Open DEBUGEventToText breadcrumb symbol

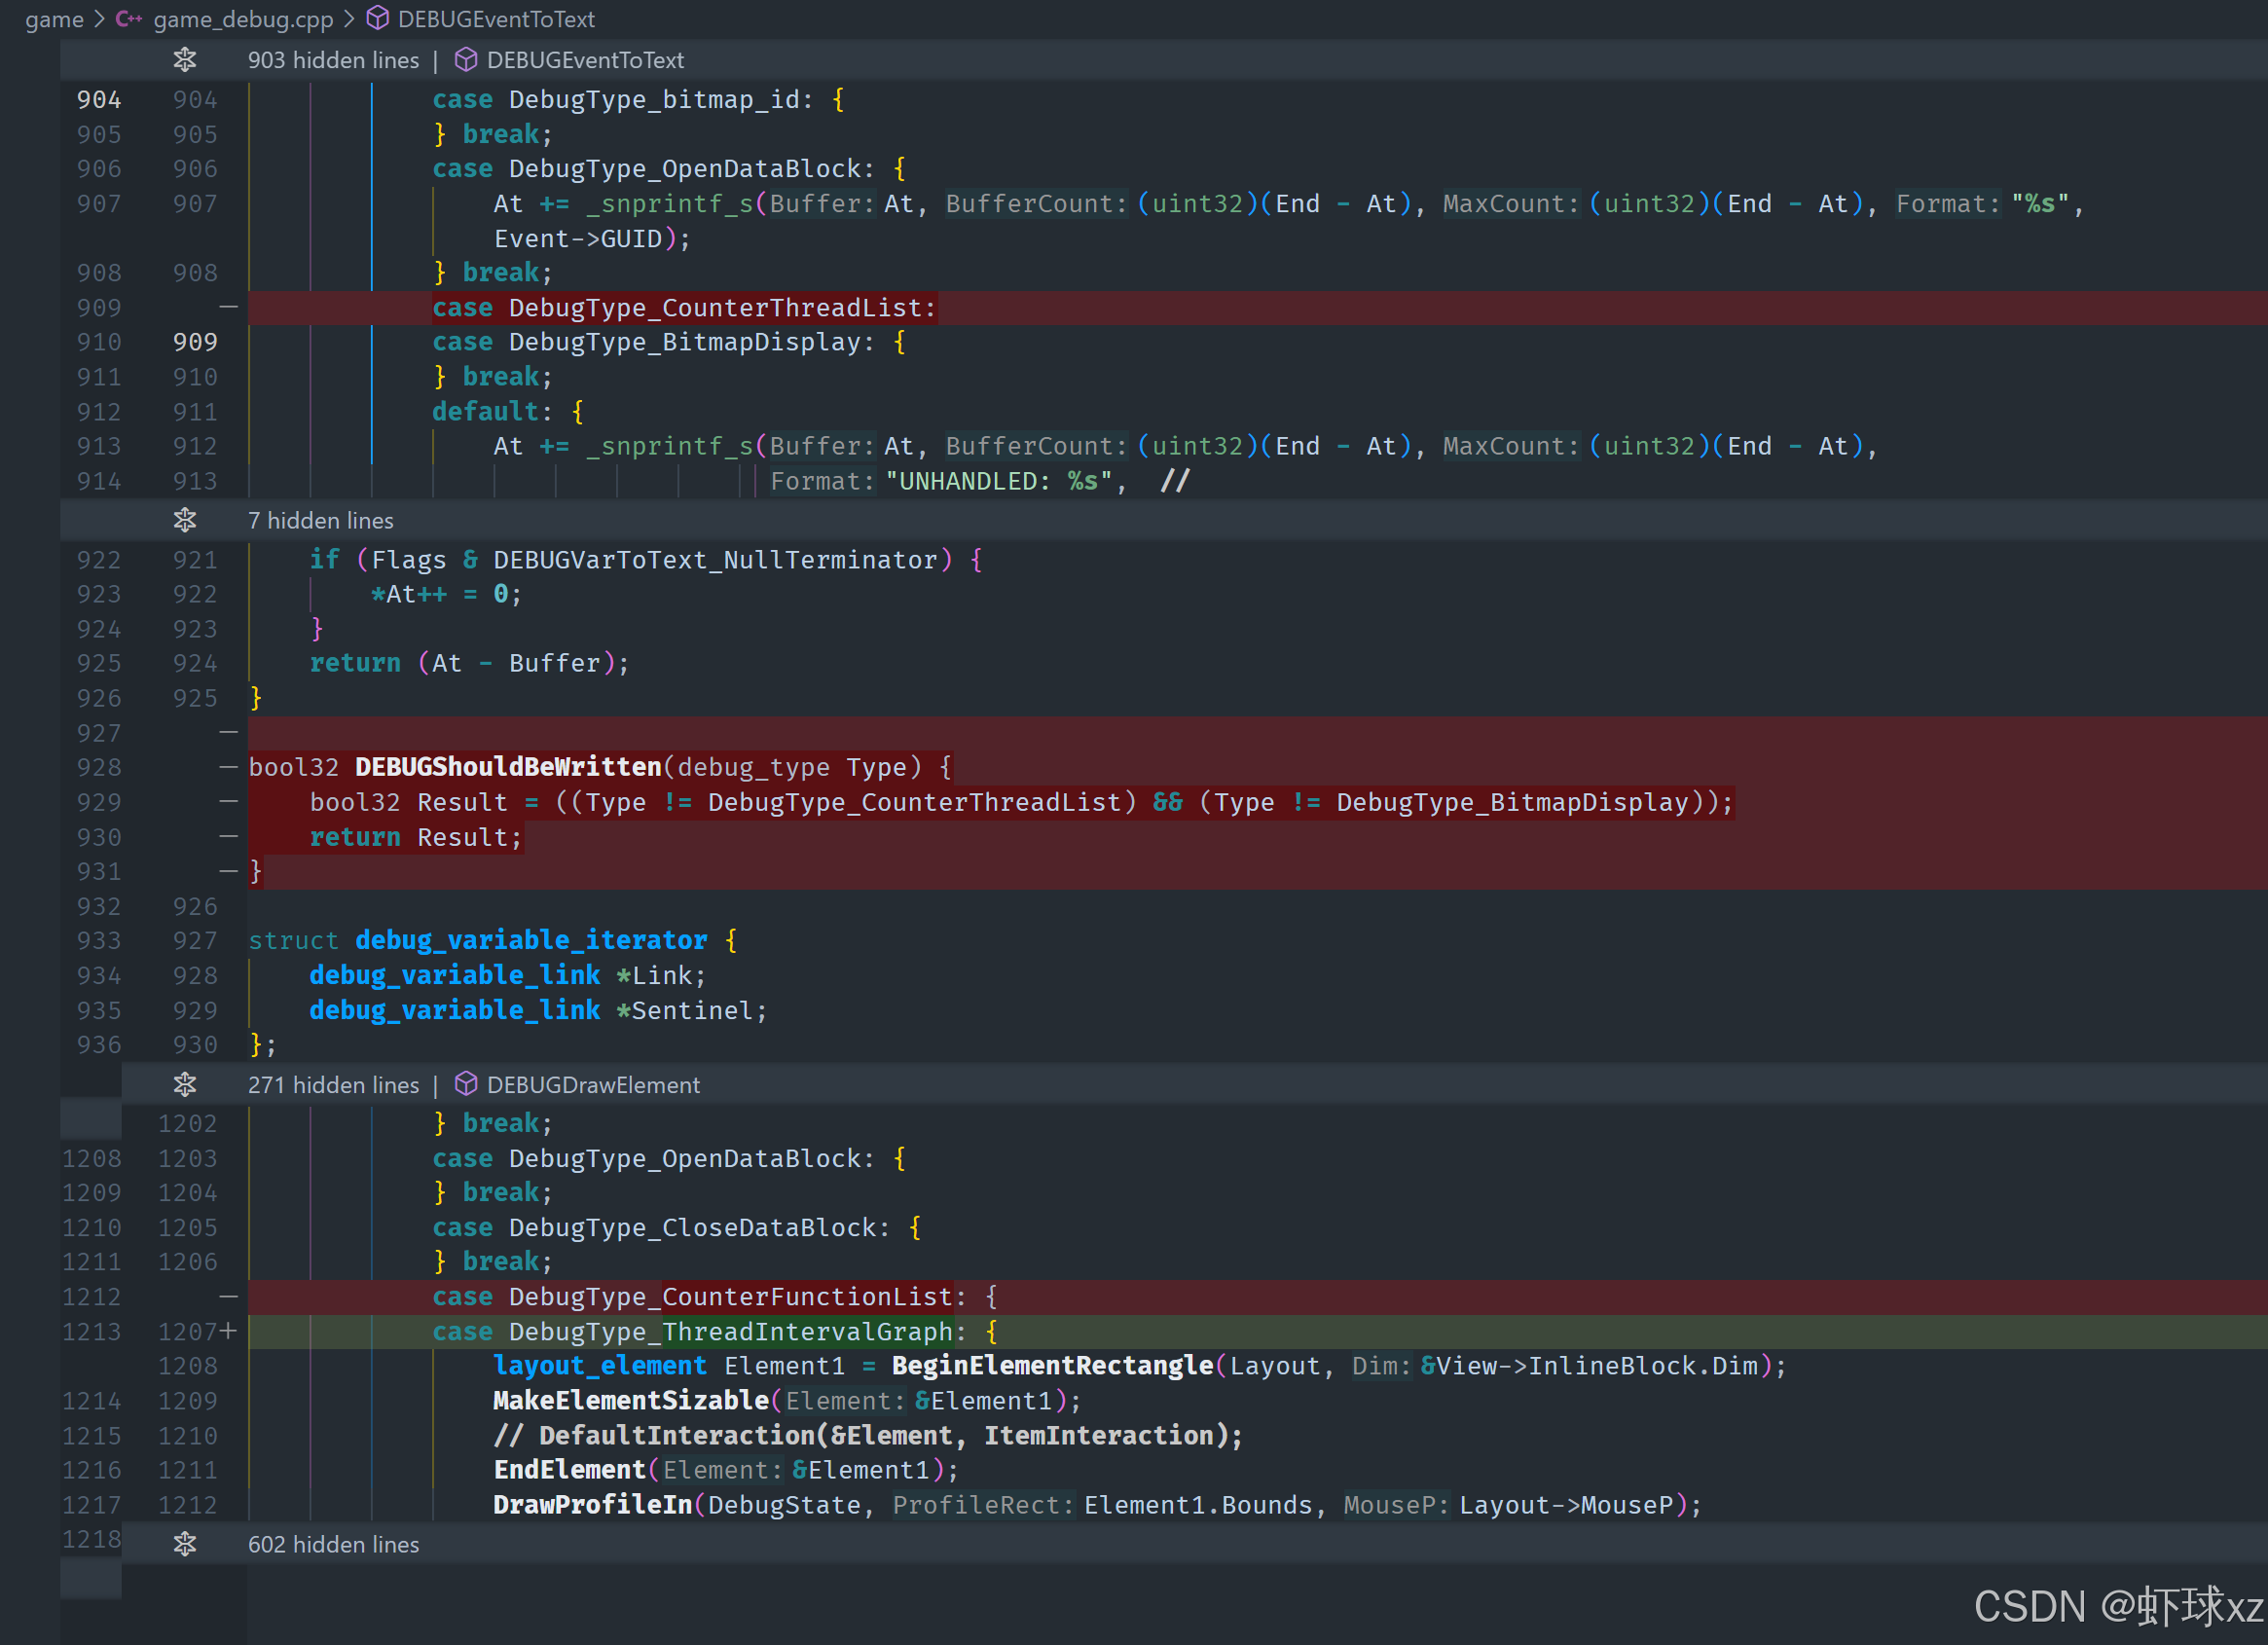click(496, 19)
